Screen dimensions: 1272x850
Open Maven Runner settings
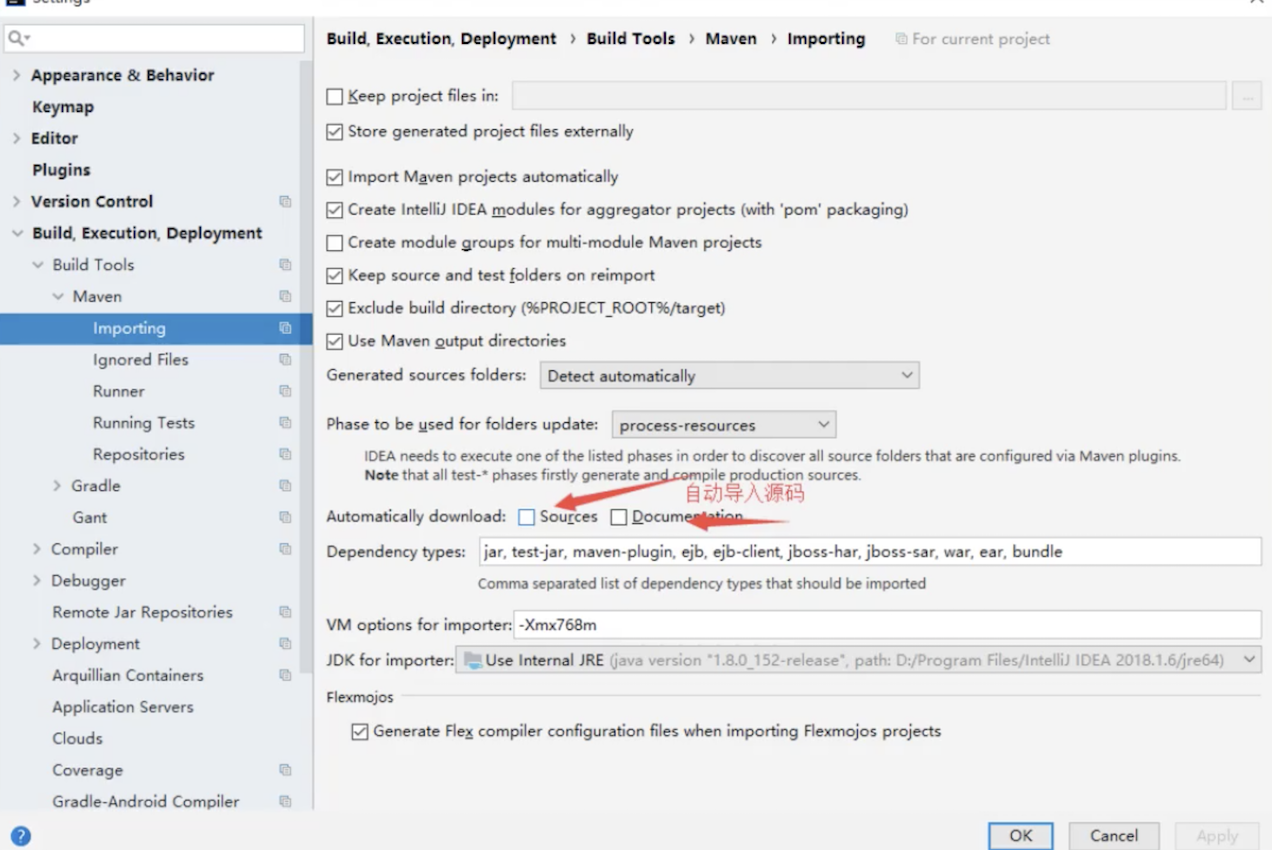pos(119,391)
